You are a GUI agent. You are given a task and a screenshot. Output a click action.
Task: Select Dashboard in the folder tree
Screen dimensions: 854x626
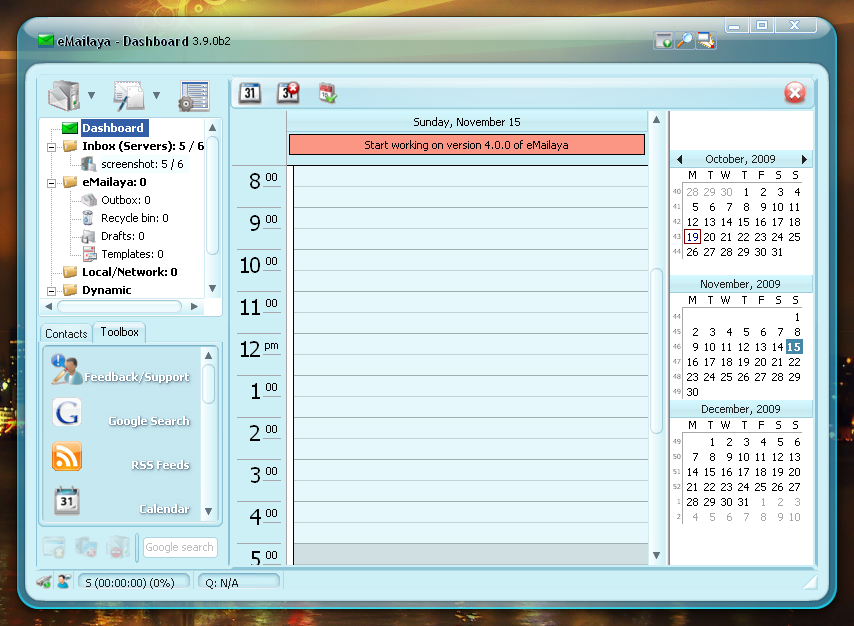113,128
